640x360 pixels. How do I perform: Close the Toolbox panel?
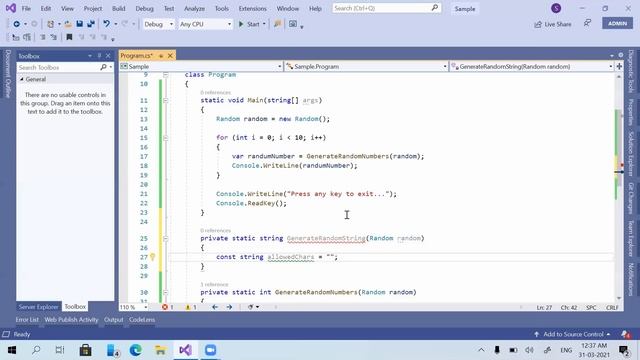pos(108,56)
